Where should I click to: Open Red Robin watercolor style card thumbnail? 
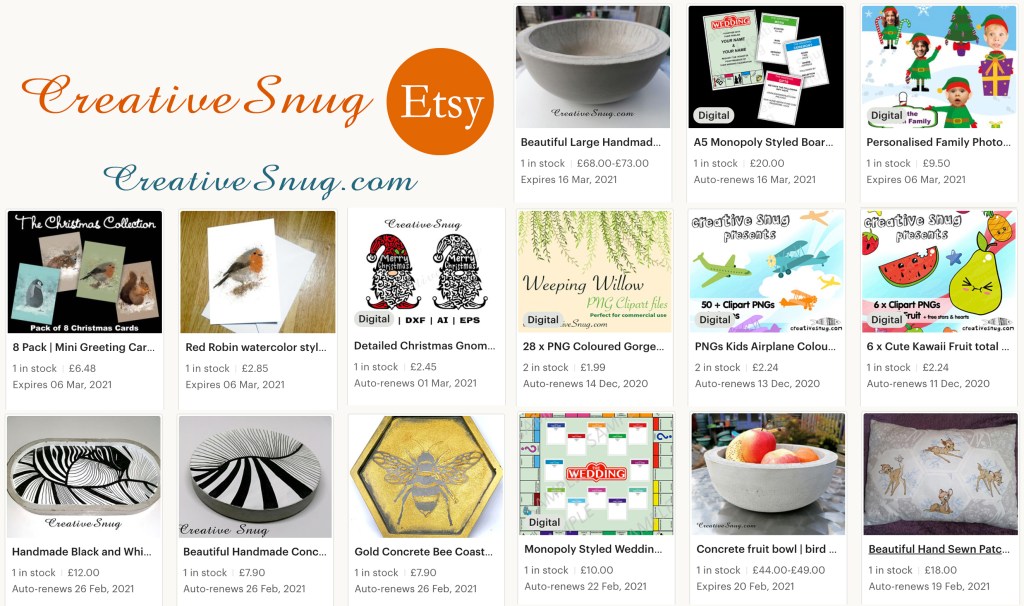pos(258,272)
